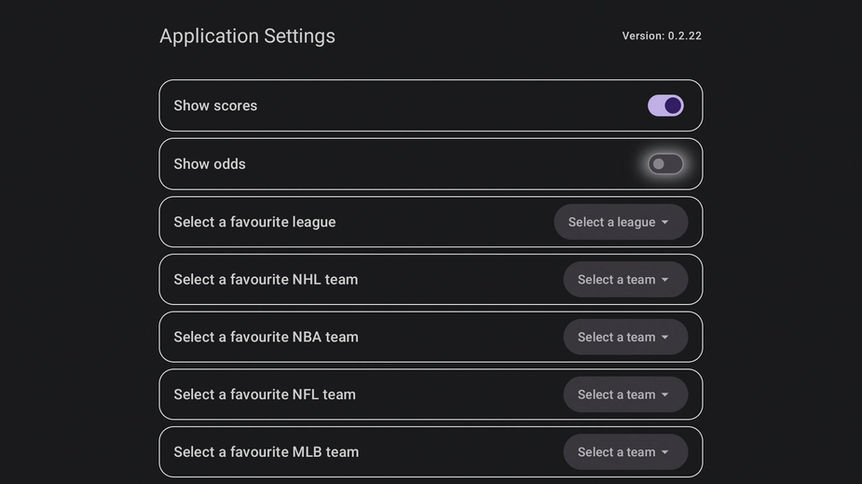Open the NHL team dropdown

tap(625, 280)
